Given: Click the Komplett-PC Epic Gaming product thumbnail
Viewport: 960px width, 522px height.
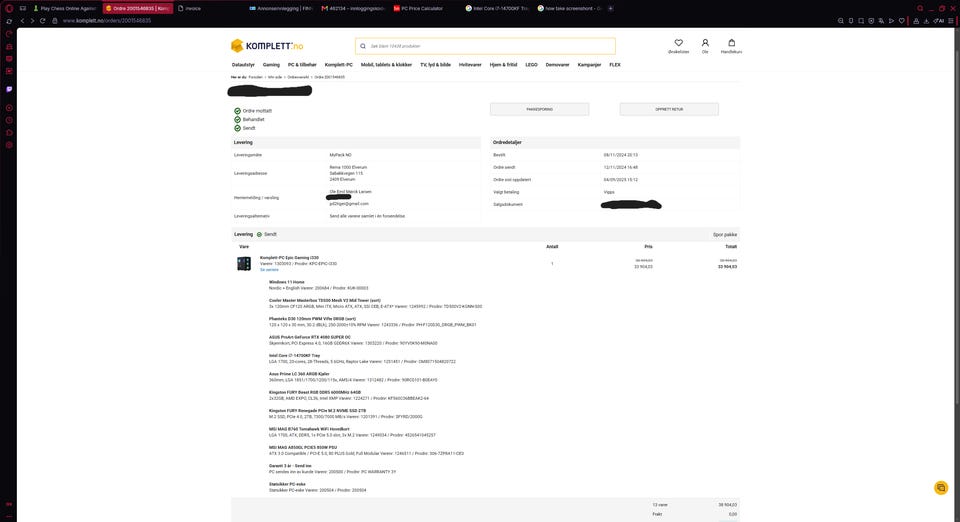Looking at the screenshot, I should click(244, 264).
